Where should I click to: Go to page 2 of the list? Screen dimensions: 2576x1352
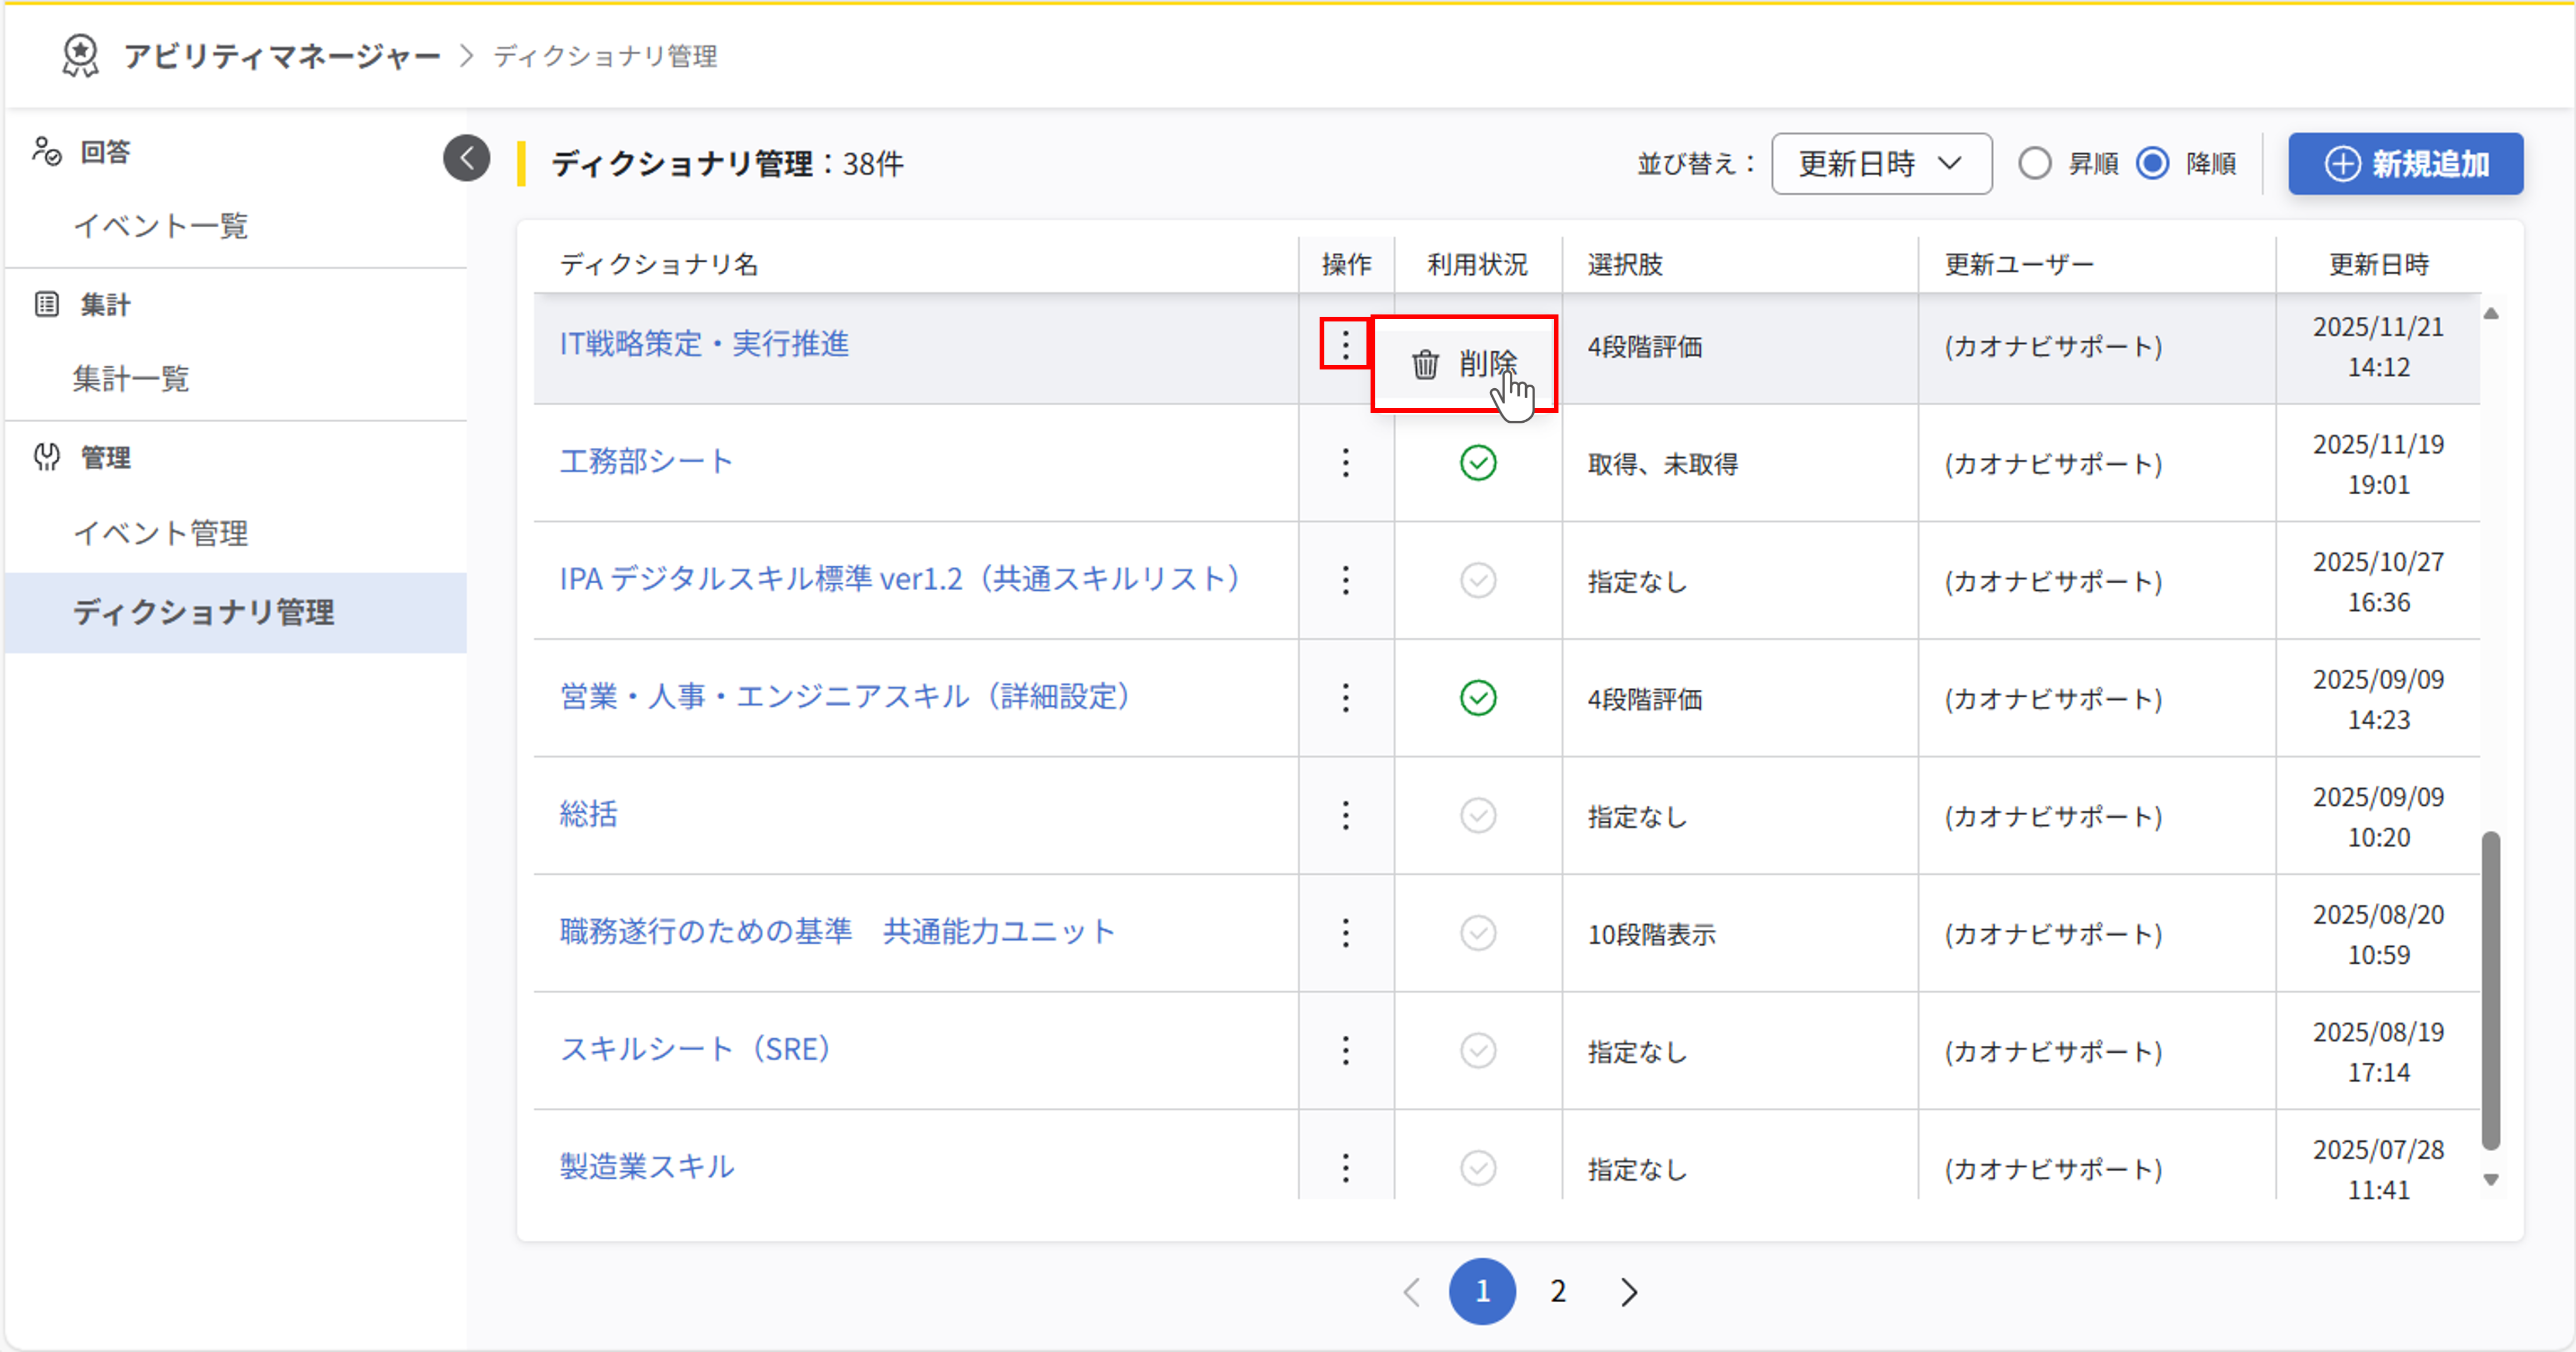pos(1556,1291)
